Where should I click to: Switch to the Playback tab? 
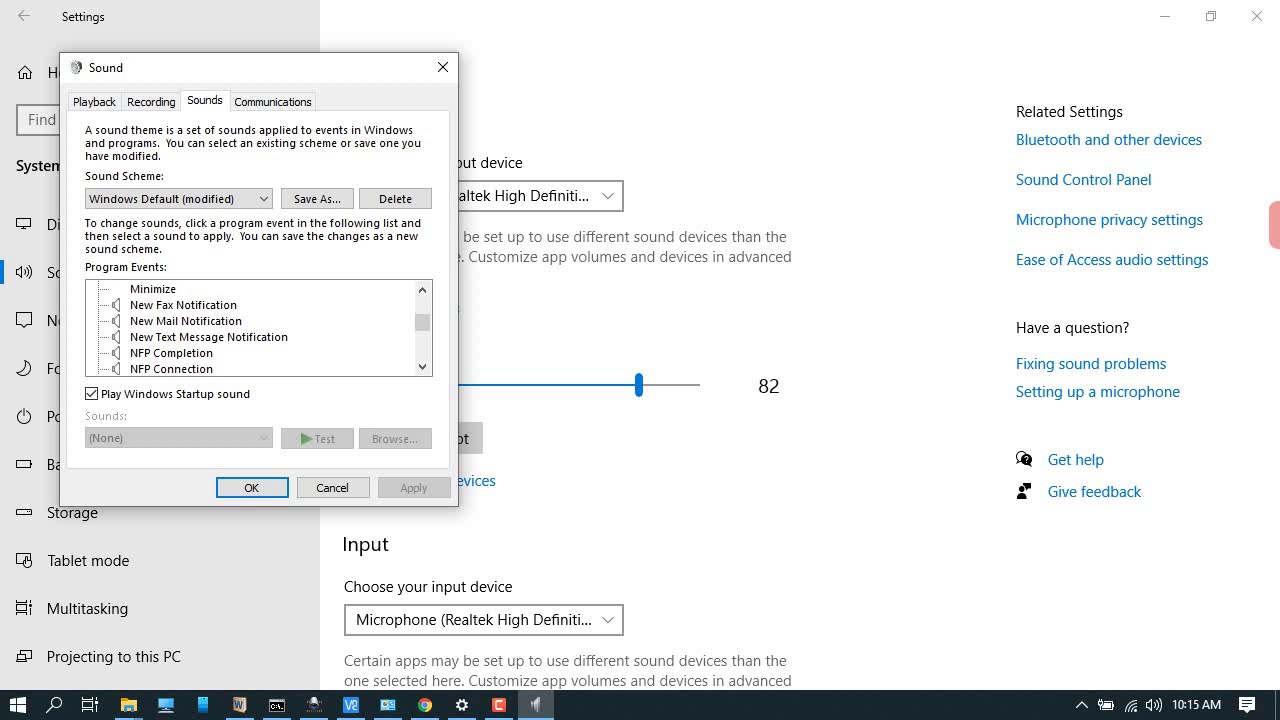94,102
